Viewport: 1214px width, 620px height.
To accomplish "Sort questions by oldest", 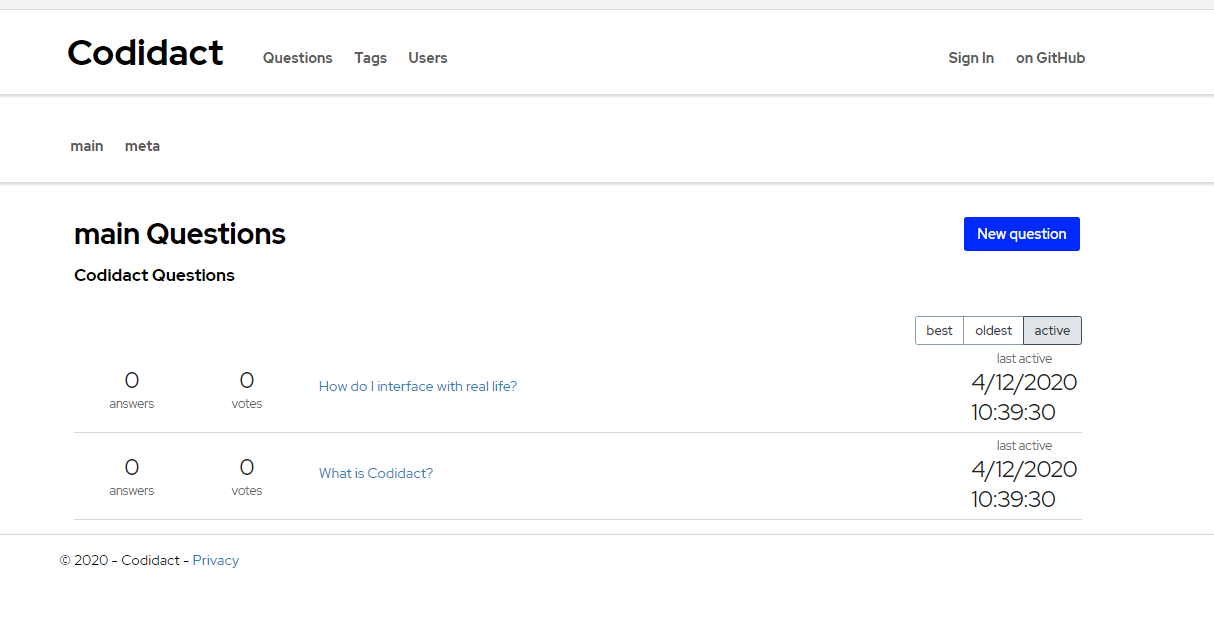I will point(992,330).
